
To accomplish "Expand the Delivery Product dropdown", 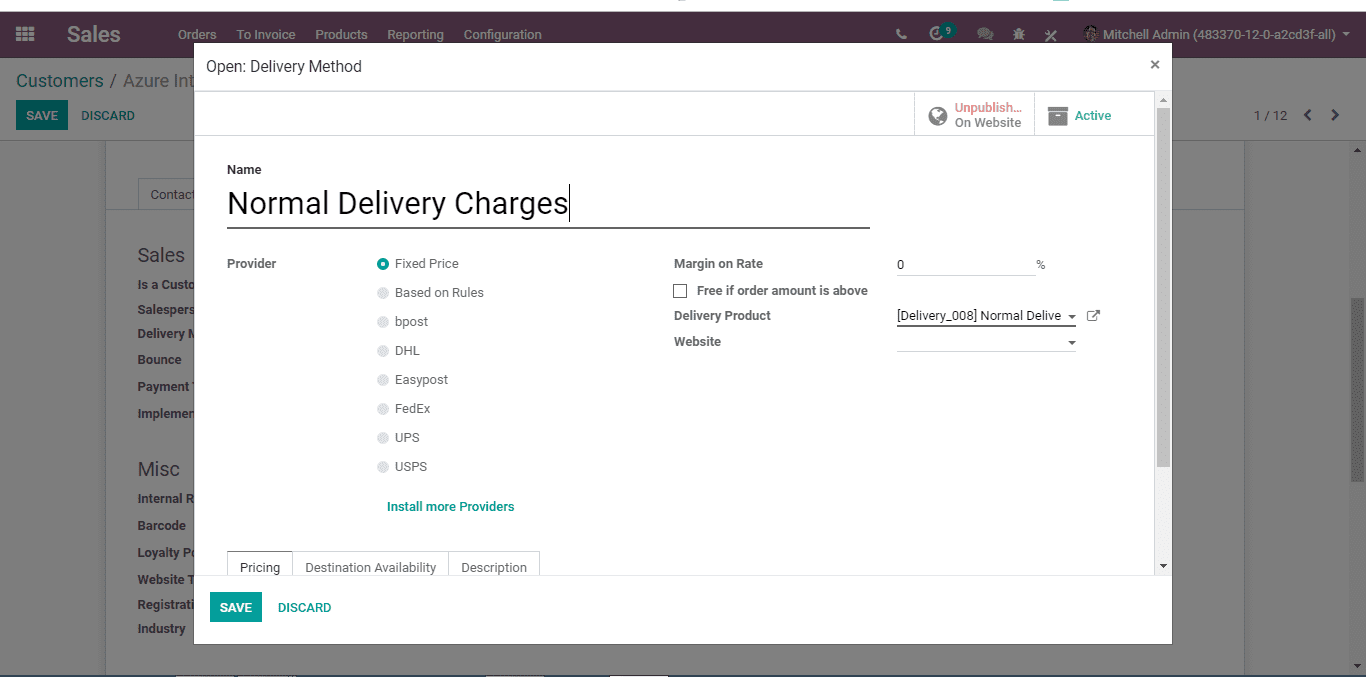I will tap(1072, 317).
